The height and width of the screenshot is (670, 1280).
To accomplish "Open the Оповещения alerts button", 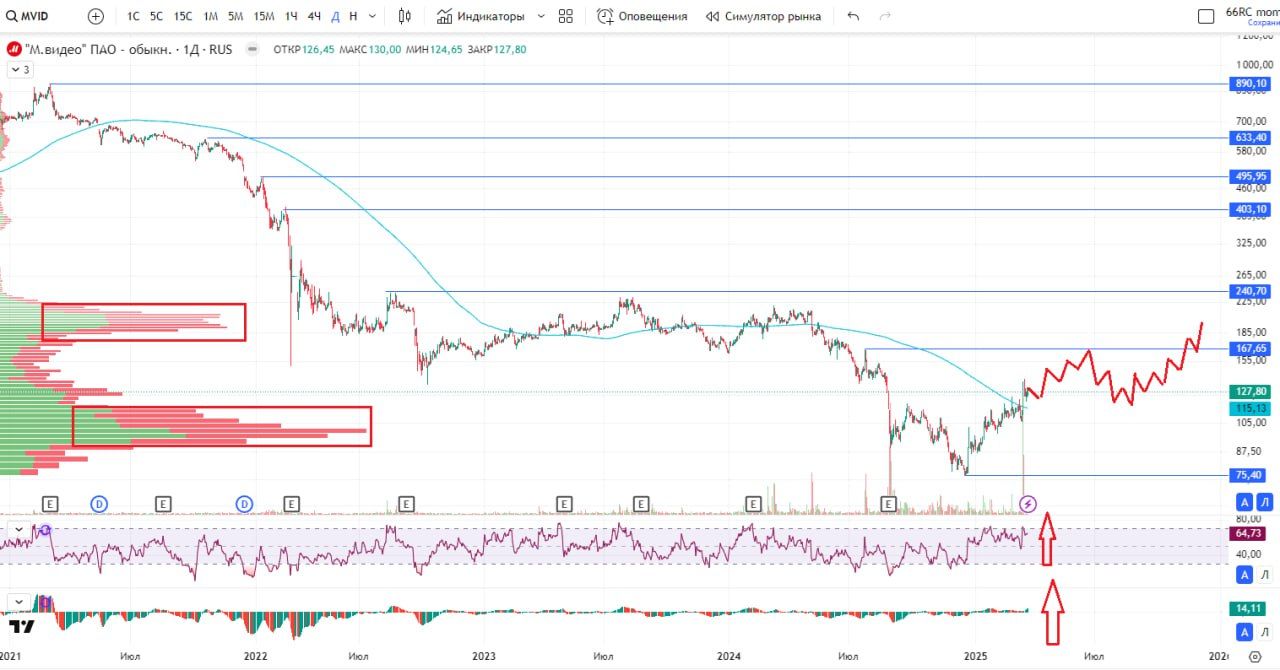I will coord(642,16).
